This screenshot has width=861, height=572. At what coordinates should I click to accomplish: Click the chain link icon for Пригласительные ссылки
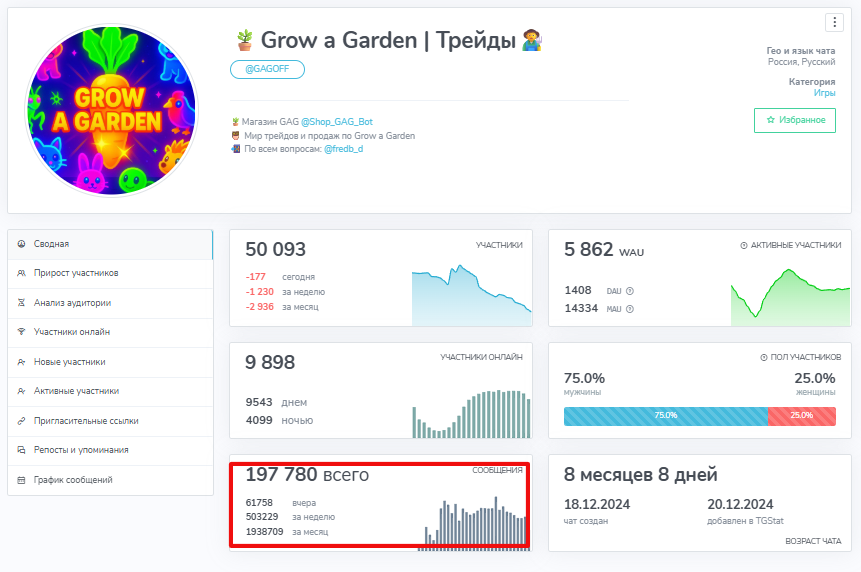[x=22, y=421]
